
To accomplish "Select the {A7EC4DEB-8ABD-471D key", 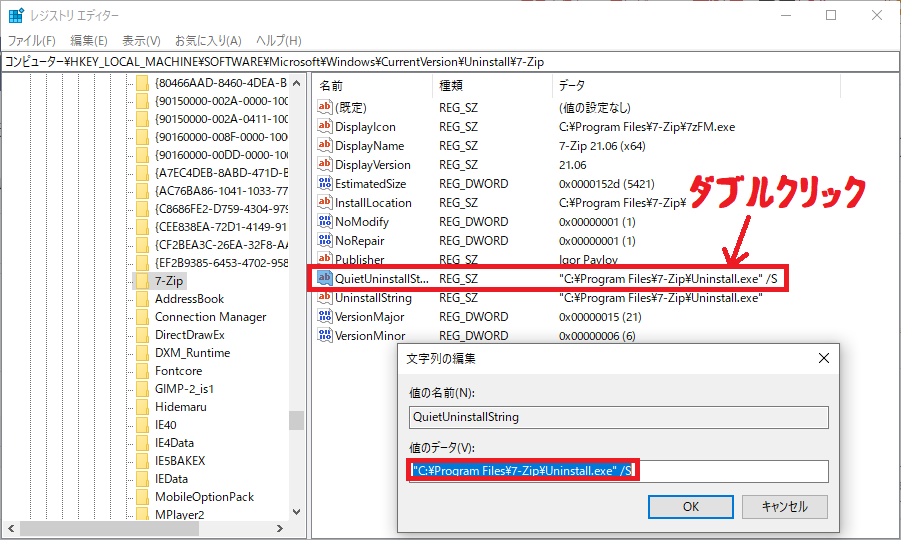I will (x=221, y=173).
